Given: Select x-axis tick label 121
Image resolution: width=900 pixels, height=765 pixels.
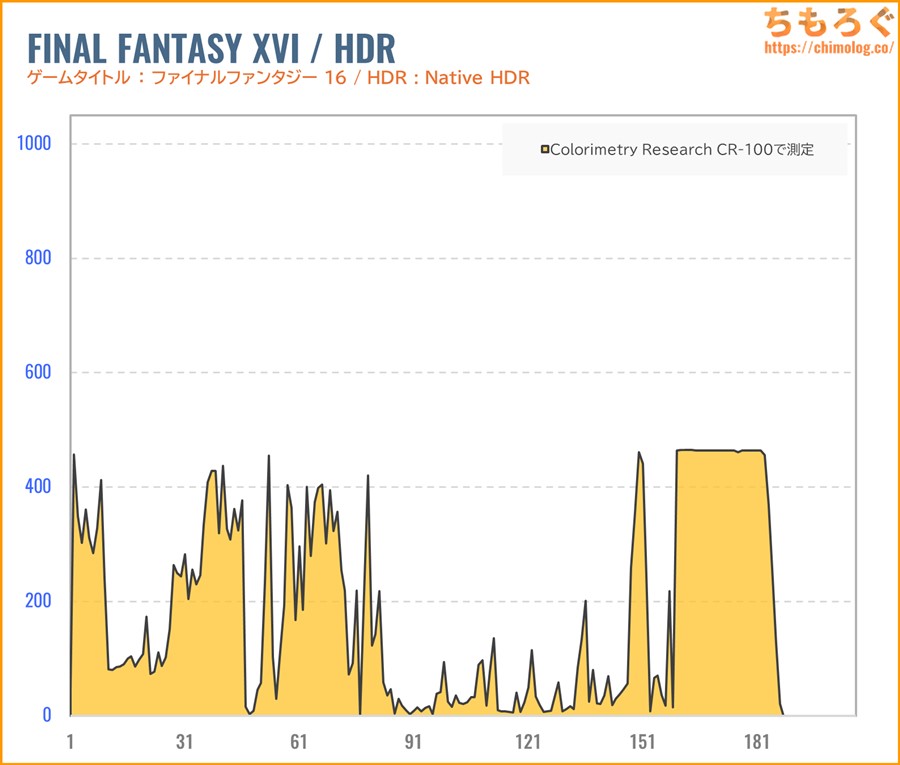Looking at the screenshot, I should (528, 742).
